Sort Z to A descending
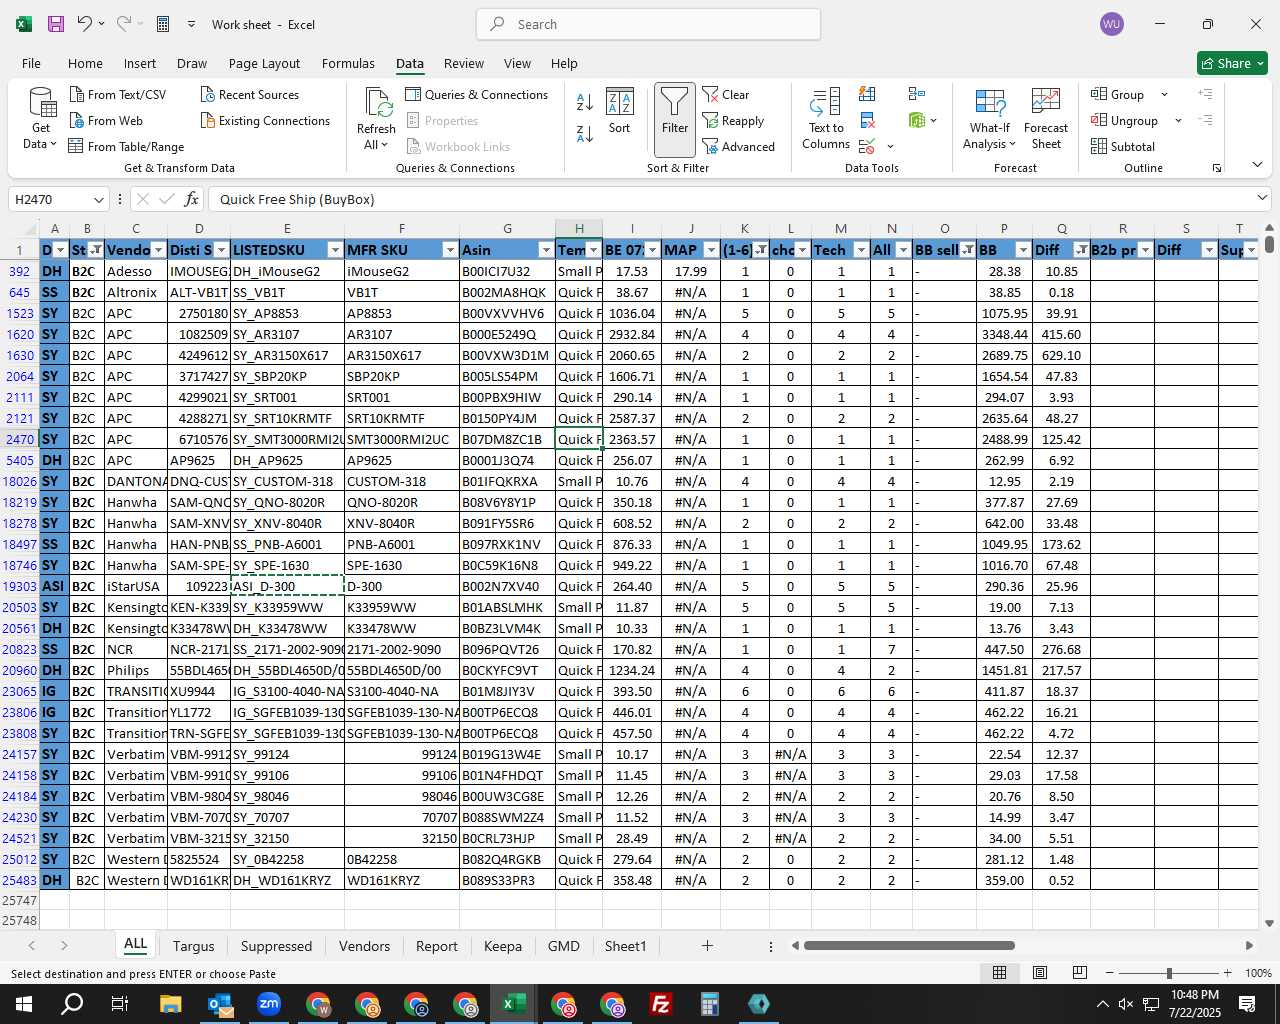 tap(585, 133)
